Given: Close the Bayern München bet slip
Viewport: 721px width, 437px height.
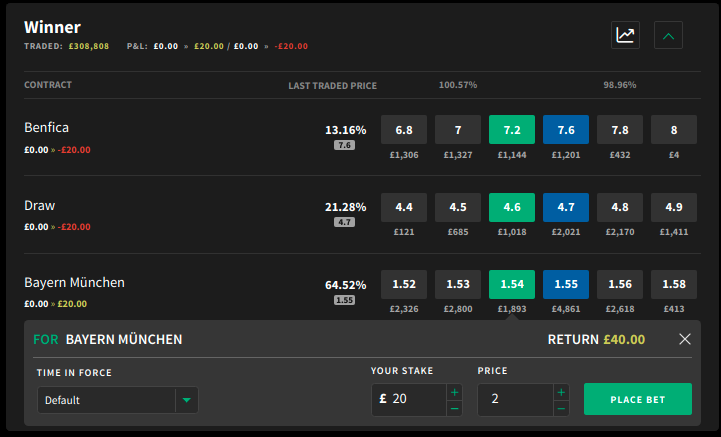Looking at the screenshot, I should point(685,339).
